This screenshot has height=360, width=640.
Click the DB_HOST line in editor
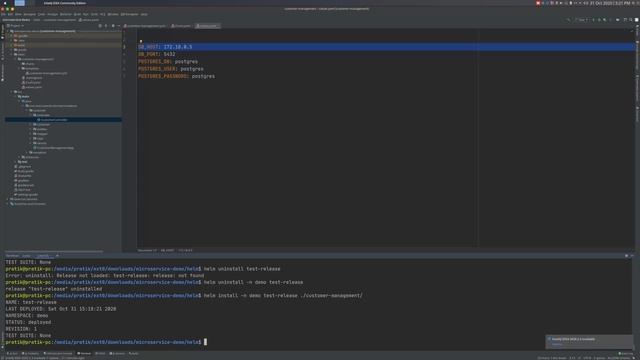point(386,47)
